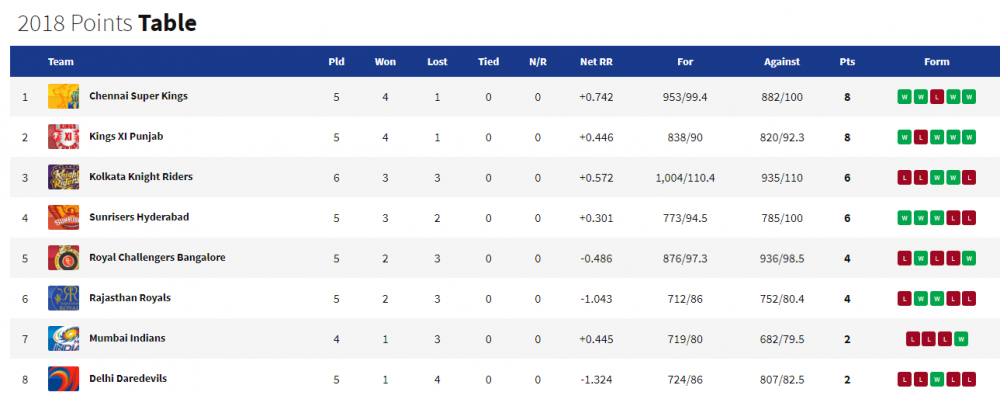
Task: Open Chennai Super Kings team name link
Action: pos(138,96)
